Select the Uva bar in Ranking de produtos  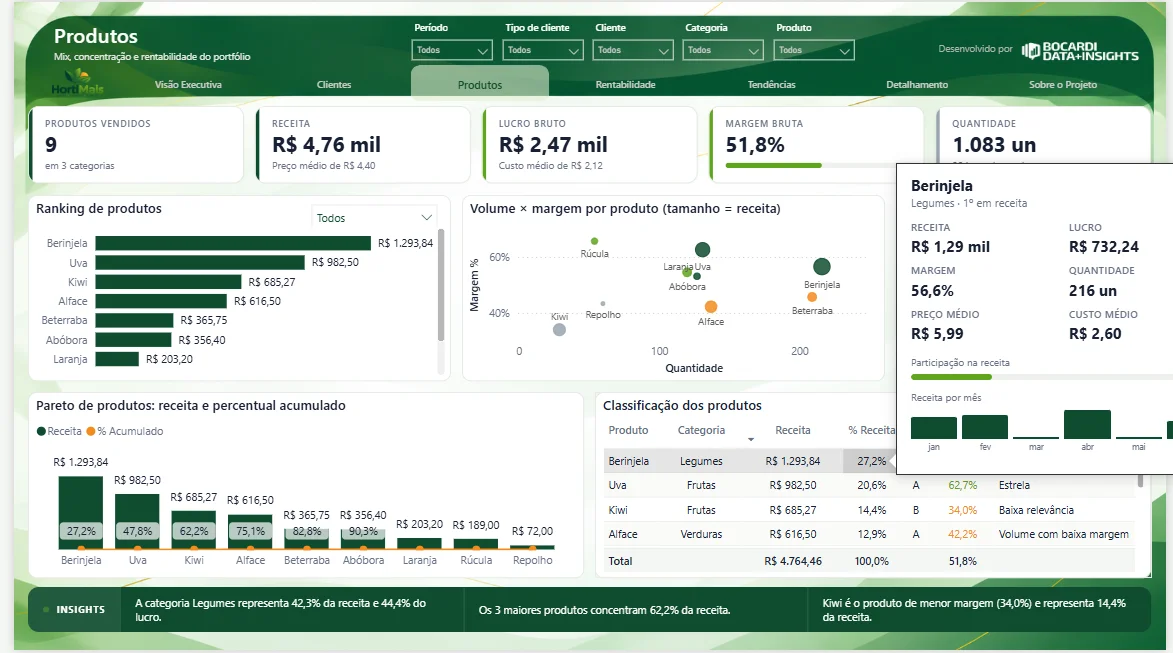coord(200,263)
